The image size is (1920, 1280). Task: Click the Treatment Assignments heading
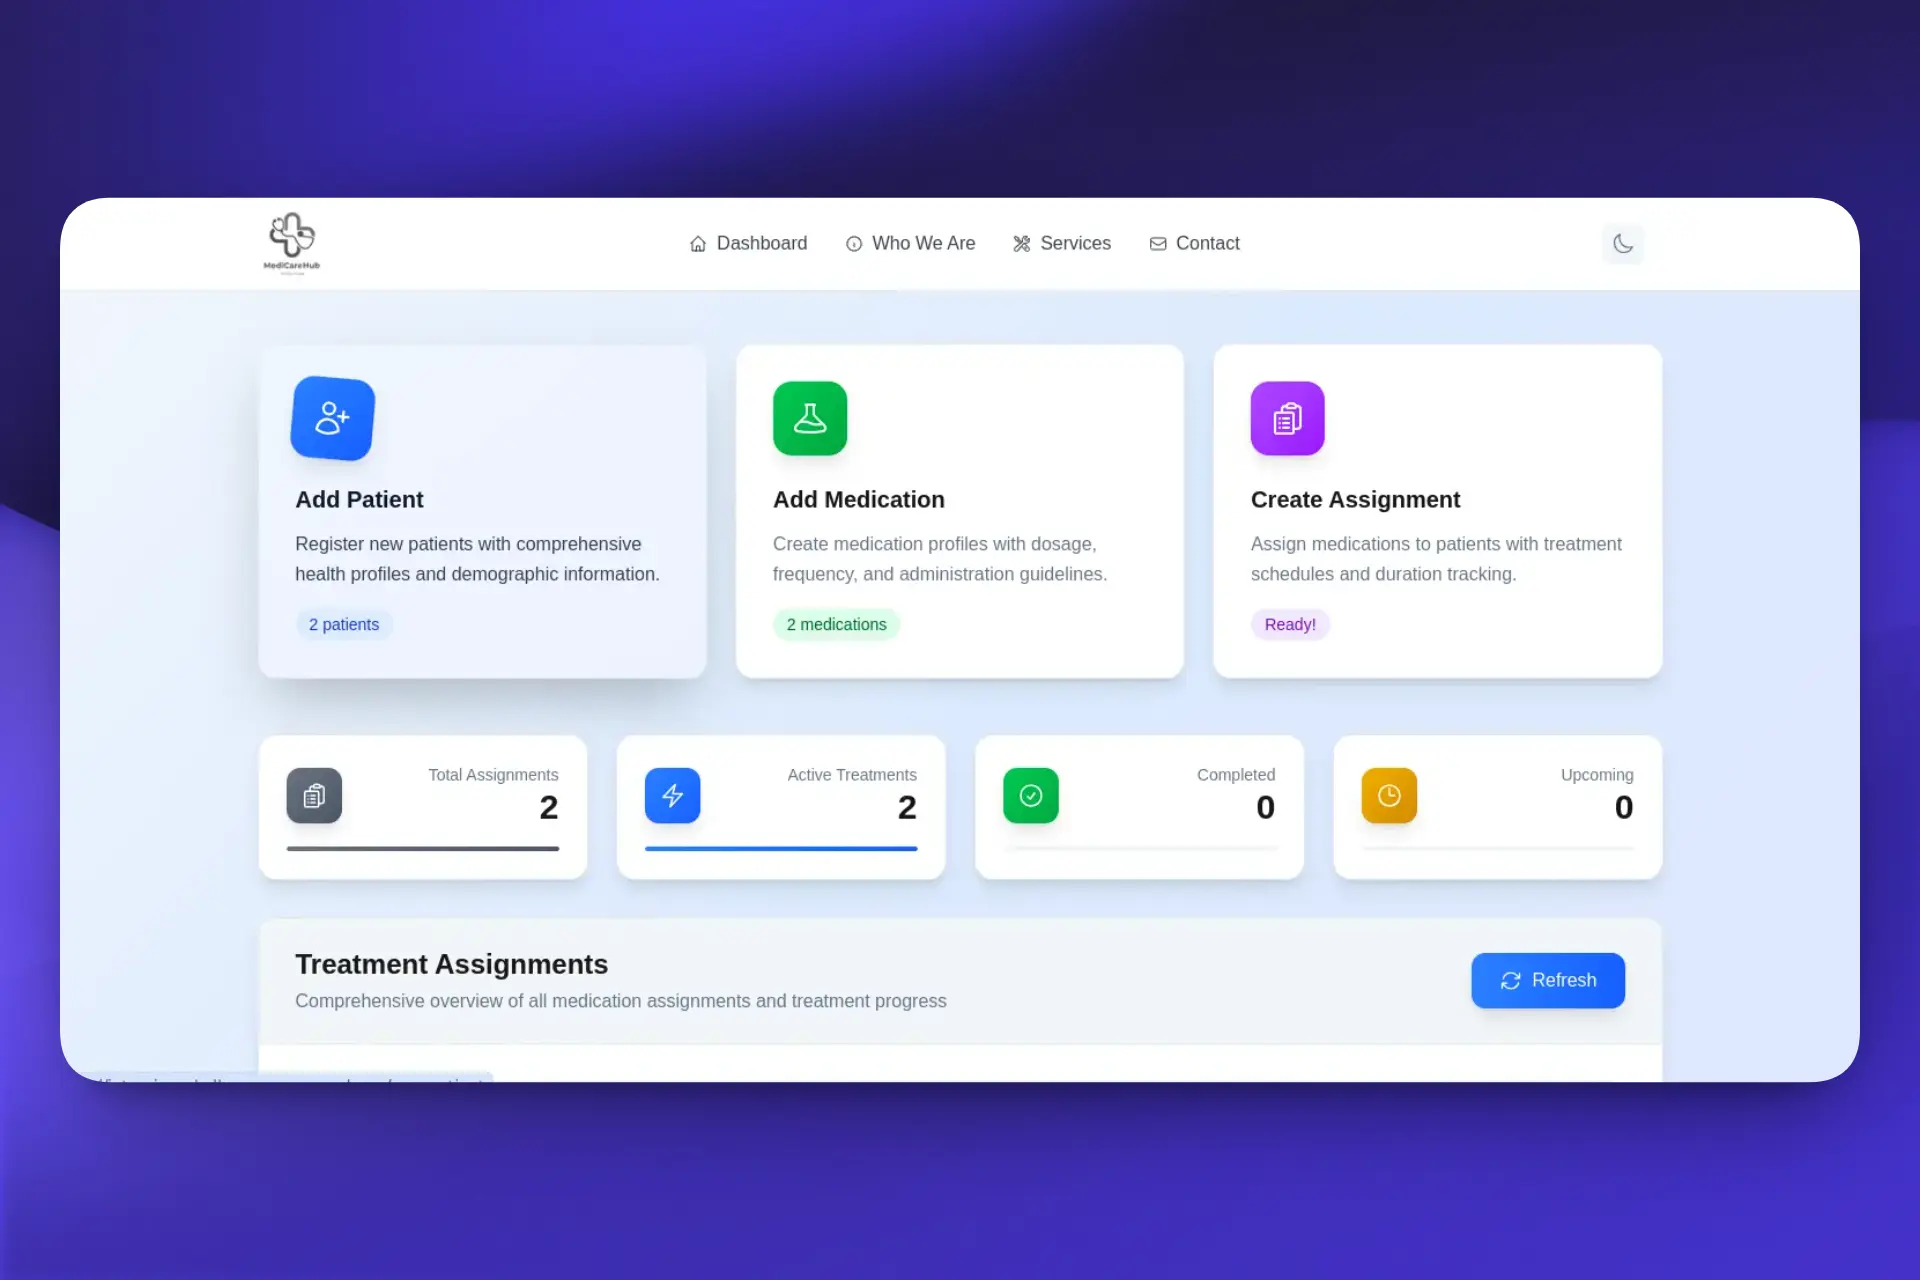tap(451, 964)
